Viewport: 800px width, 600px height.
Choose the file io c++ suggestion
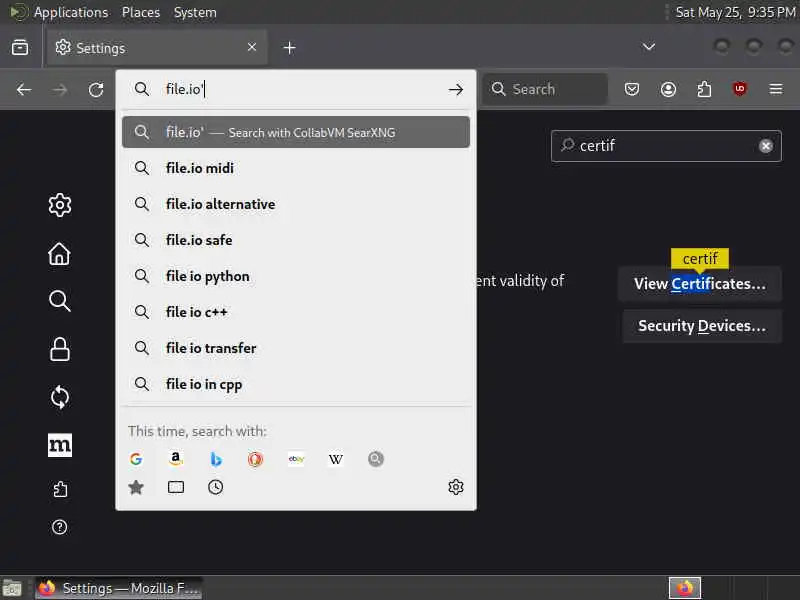[x=296, y=312]
